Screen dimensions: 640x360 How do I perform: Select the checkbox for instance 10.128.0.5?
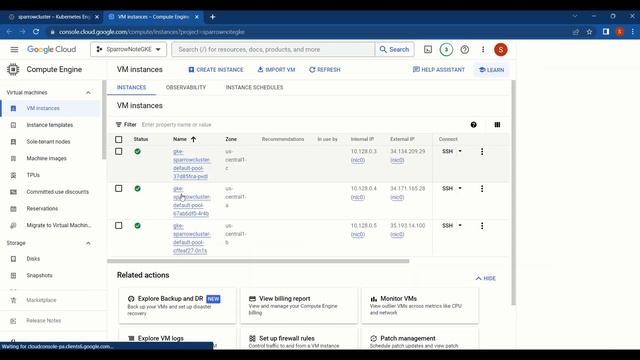(118, 226)
